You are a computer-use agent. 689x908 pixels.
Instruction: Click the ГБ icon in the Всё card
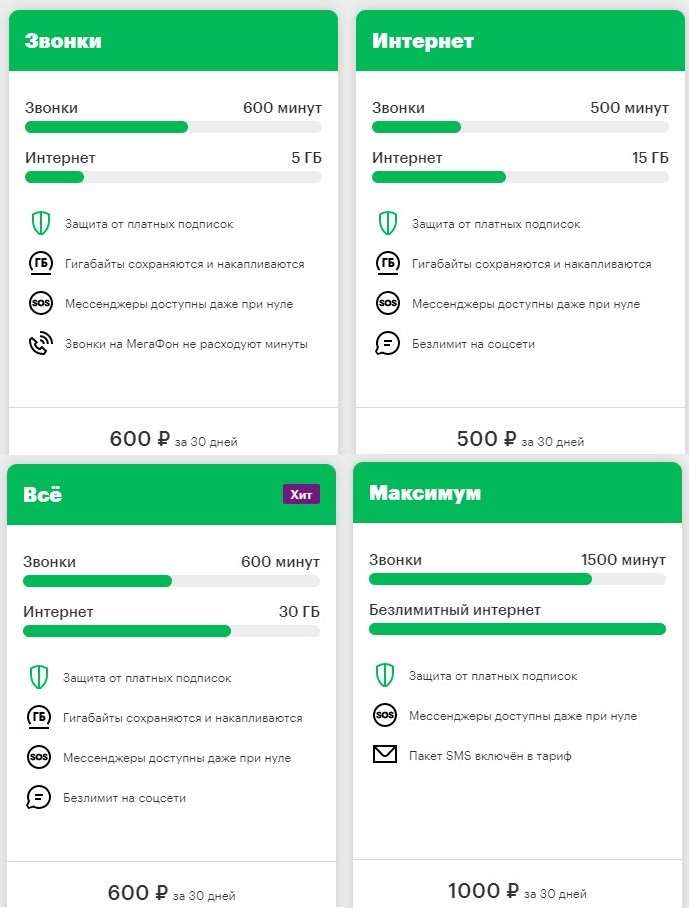click(38, 718)
